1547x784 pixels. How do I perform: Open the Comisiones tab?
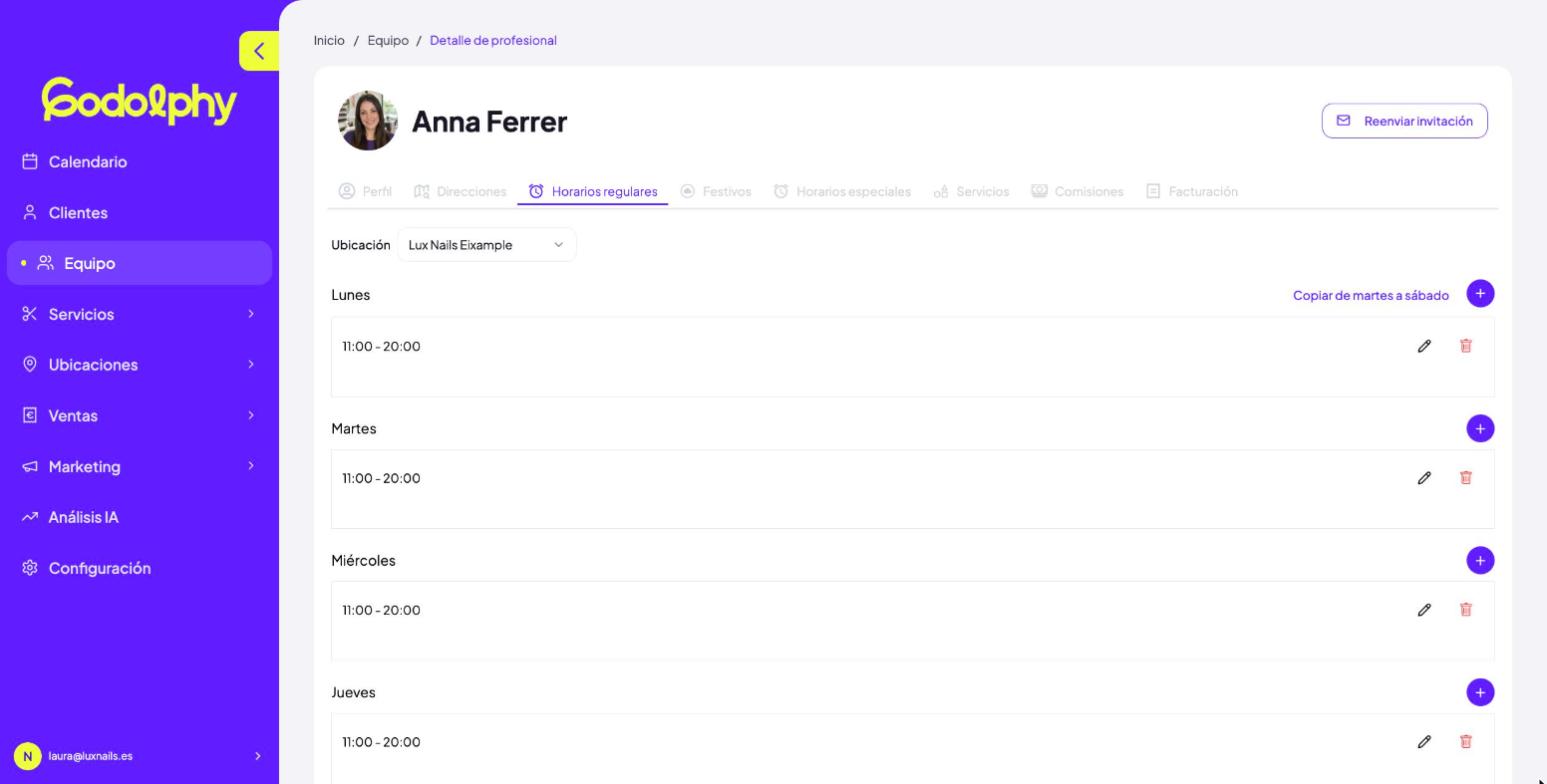1077,191
